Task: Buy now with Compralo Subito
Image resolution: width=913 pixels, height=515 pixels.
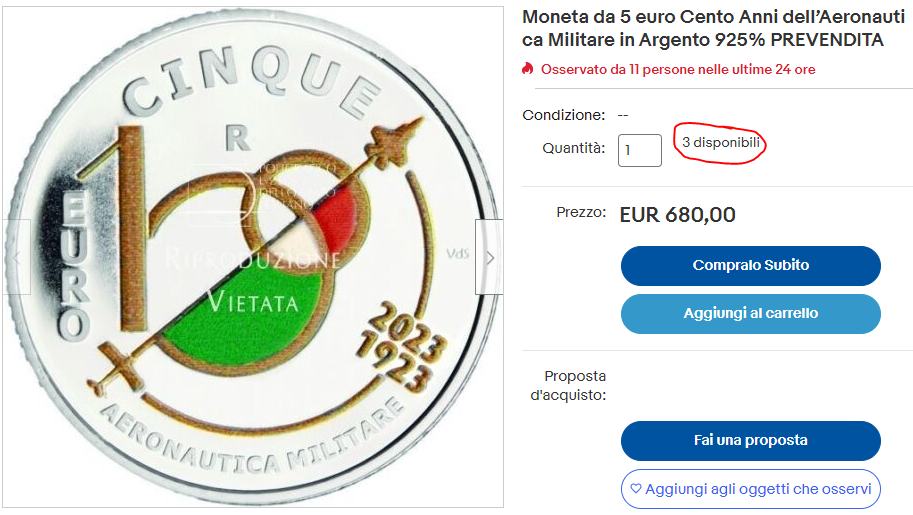Action: coord(751,266)
